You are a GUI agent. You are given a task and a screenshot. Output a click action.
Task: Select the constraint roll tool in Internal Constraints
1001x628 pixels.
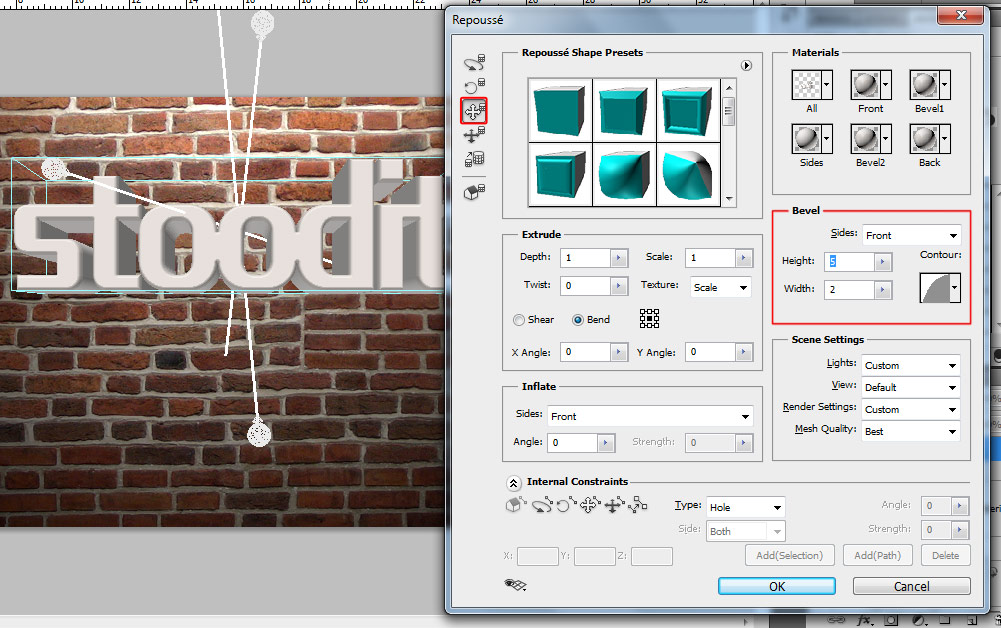point(566,505)
